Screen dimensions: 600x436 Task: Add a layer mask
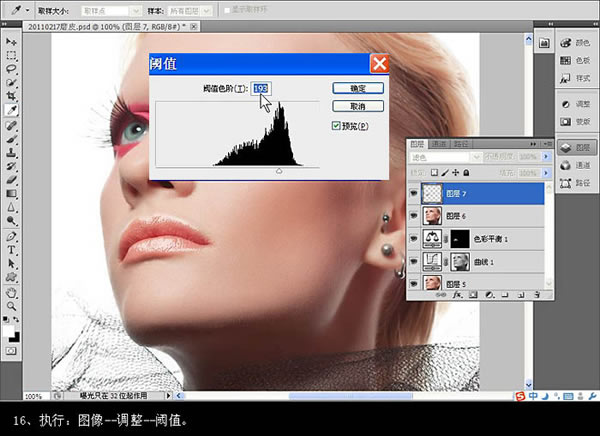pyautogui.click(x=473, y=295)
